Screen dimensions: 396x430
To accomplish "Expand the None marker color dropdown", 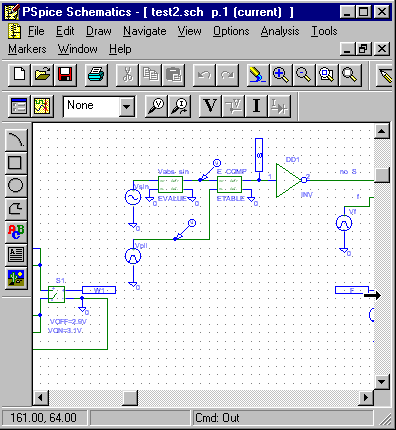I will pos(127,106).
